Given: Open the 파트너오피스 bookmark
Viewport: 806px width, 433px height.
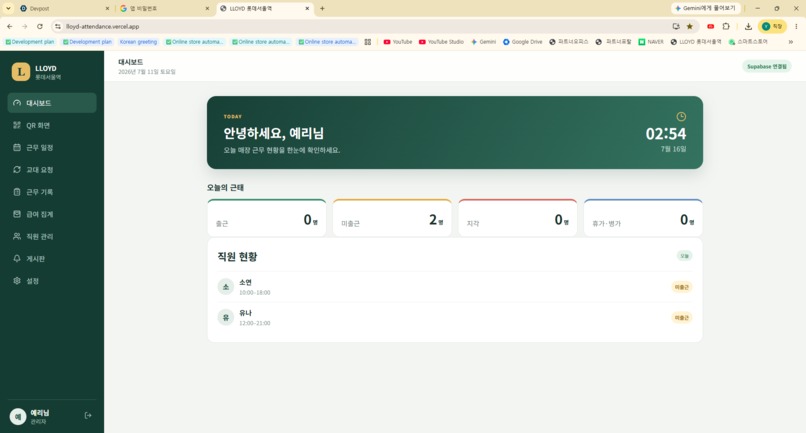Looking at the screenshot, I should point(569,42).
